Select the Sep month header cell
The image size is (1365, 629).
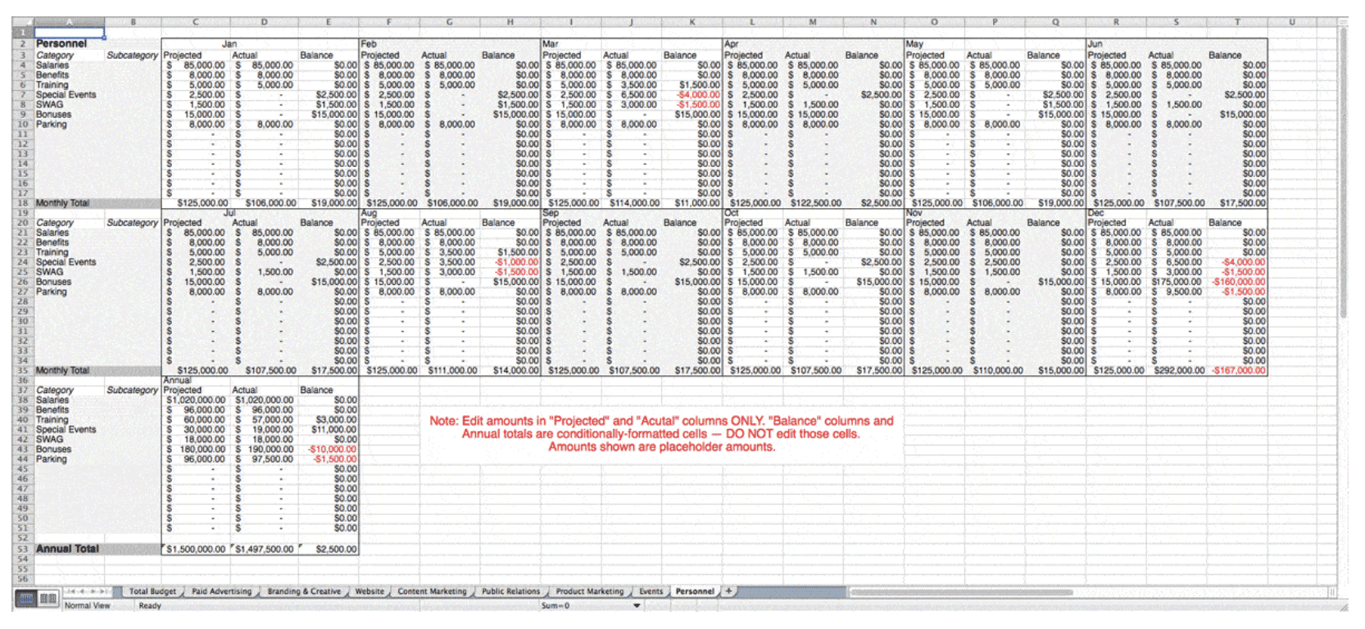(571, 213)
